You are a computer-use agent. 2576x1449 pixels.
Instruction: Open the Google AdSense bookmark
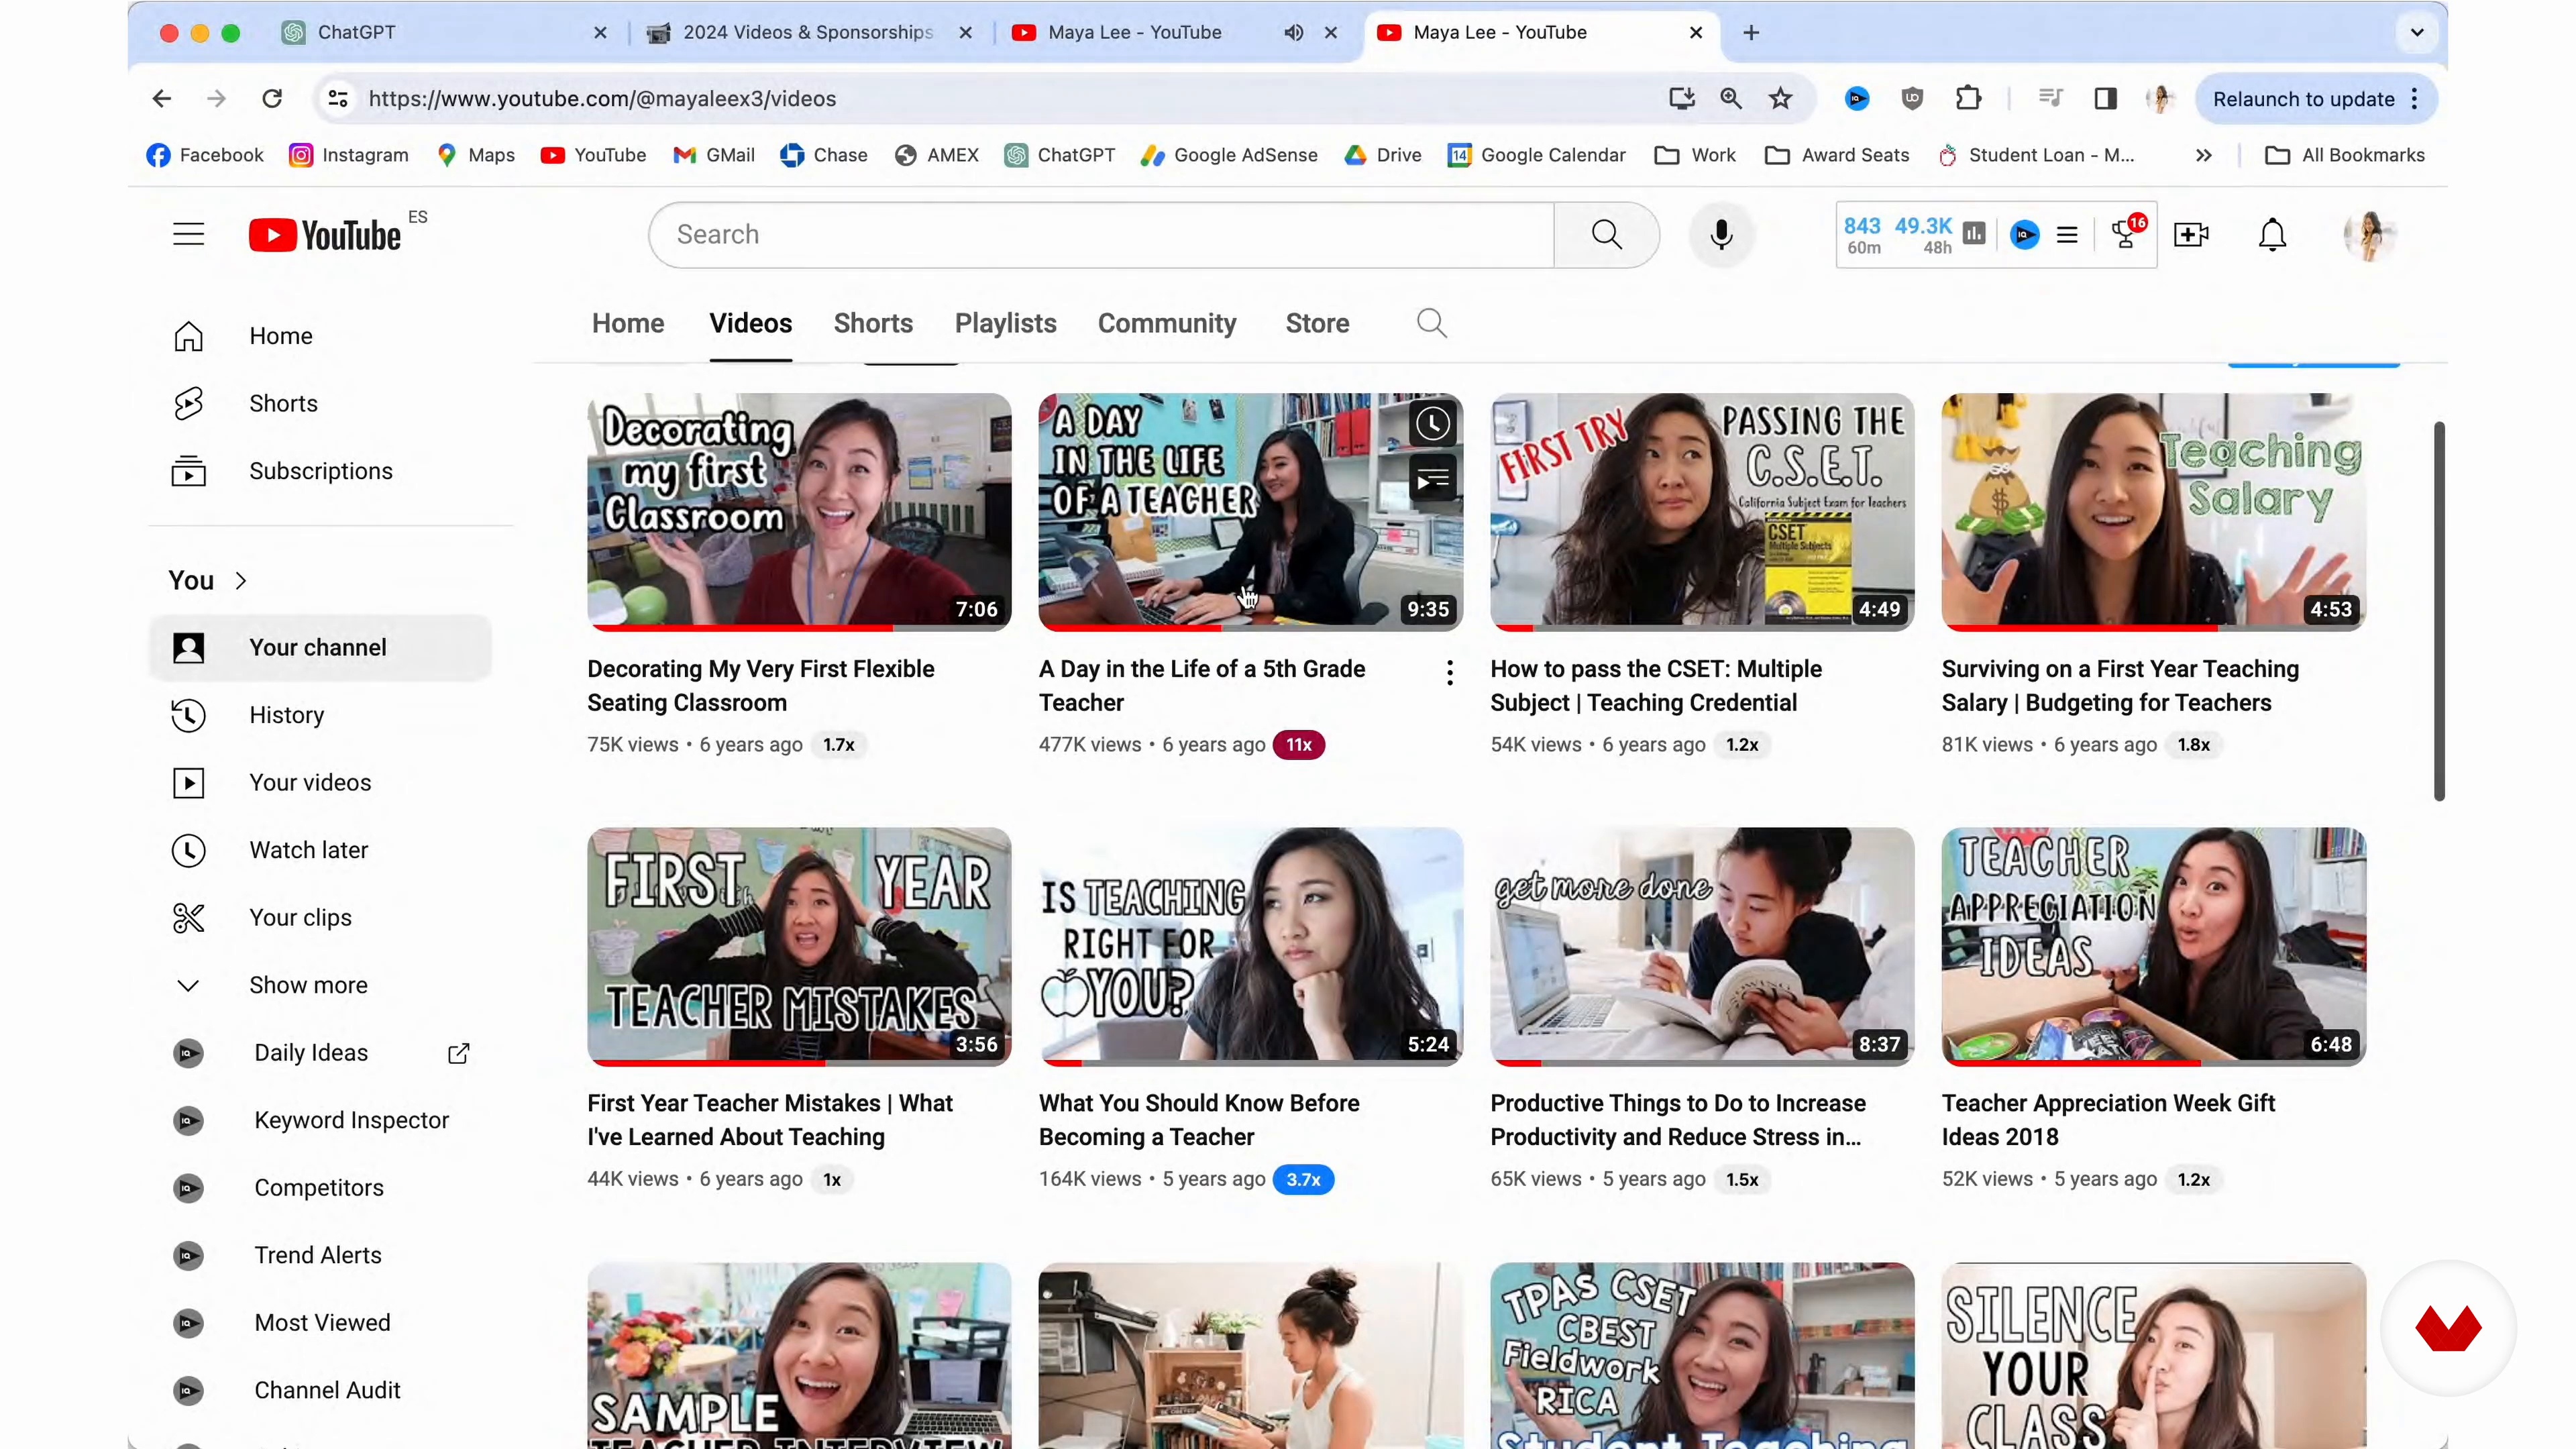(x=1228, y=155)
